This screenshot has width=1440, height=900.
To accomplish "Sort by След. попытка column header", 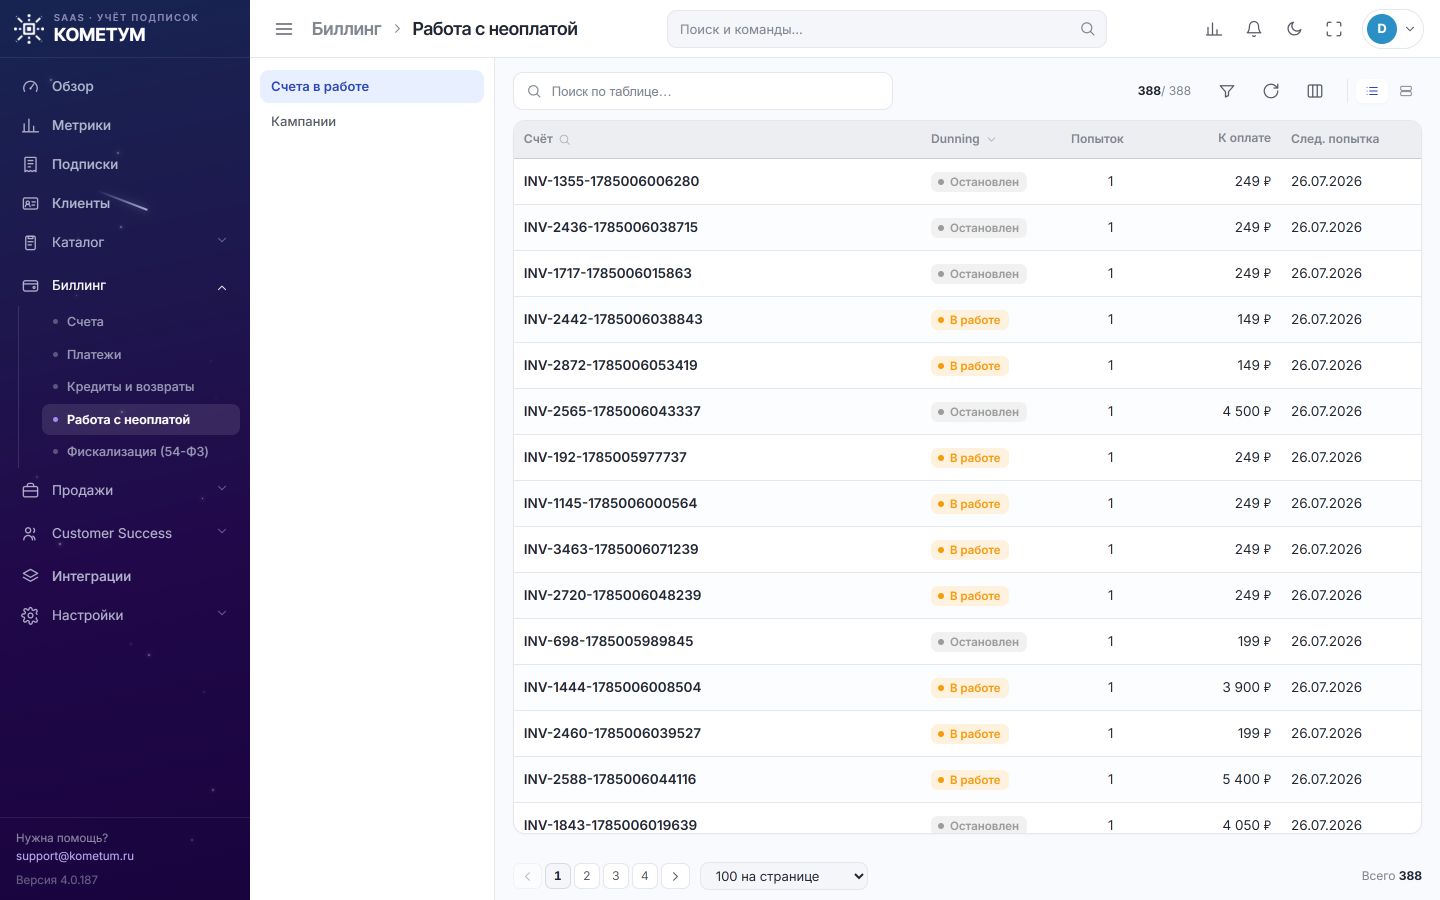I will coord(1335,139).
